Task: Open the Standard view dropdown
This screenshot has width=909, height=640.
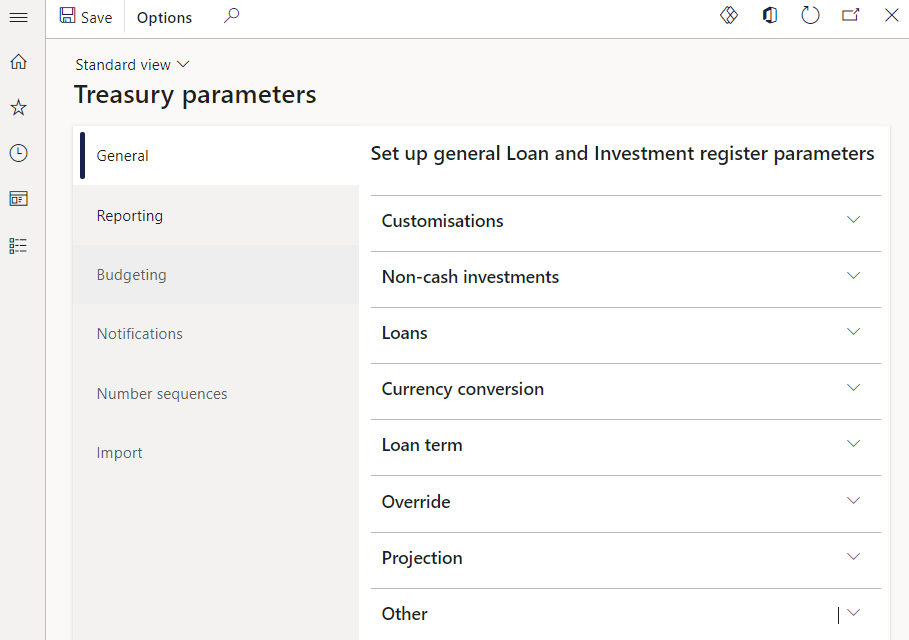Action: tap(132, 65)
